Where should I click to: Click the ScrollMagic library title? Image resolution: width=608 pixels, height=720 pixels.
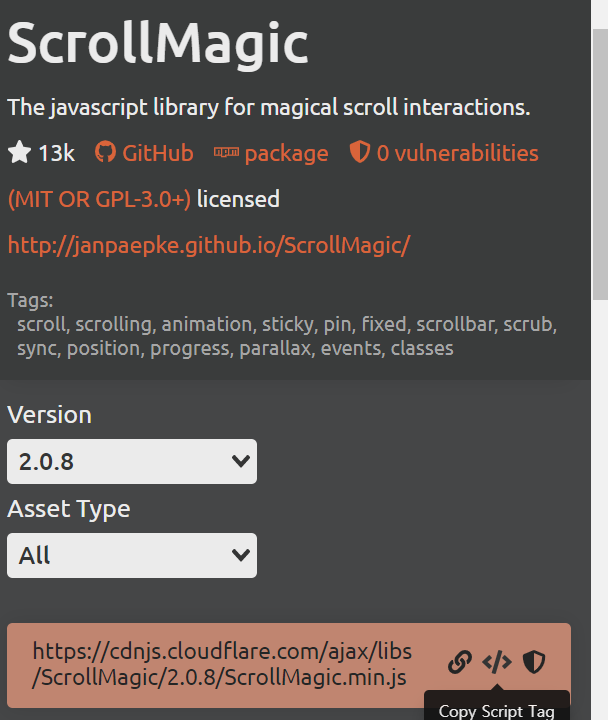click(158, 44)
